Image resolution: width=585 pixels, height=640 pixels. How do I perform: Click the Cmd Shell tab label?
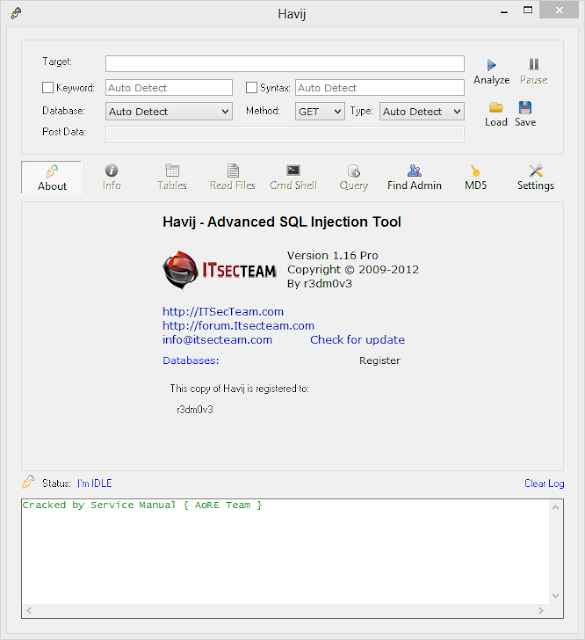(x=293, y=185)
